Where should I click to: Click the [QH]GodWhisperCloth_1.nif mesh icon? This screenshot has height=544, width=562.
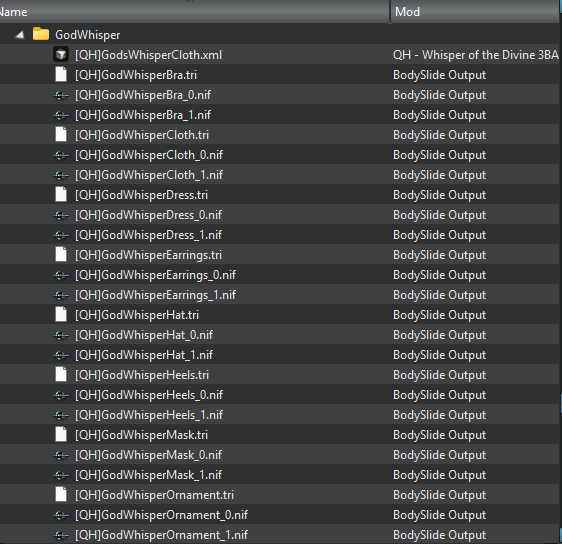coord(61,176)
